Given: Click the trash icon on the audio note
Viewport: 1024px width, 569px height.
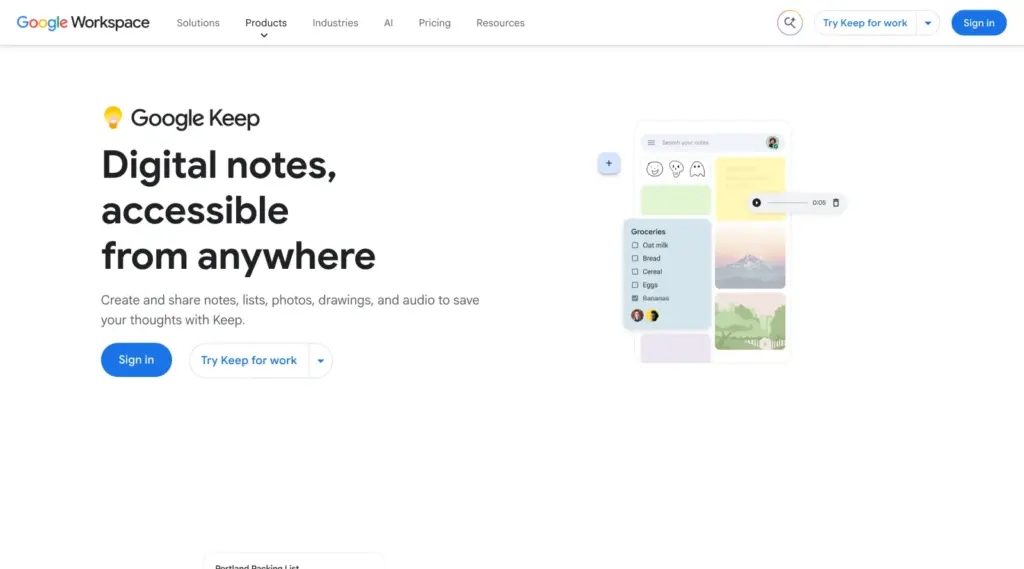Looking at the screenshot, I should (x=835, y=203).
